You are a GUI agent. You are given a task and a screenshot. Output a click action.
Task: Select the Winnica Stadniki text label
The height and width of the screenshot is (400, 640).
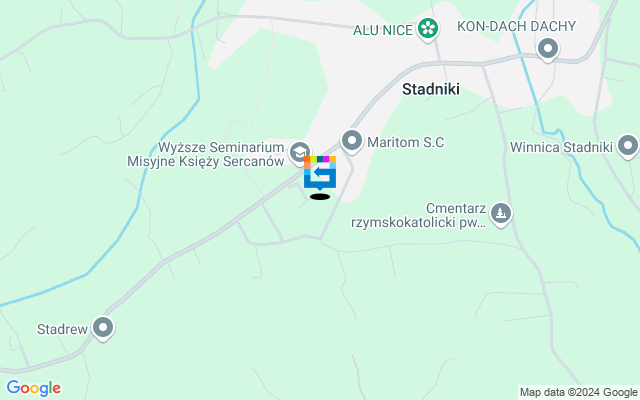pyautogui.click(x=562, y=147)
